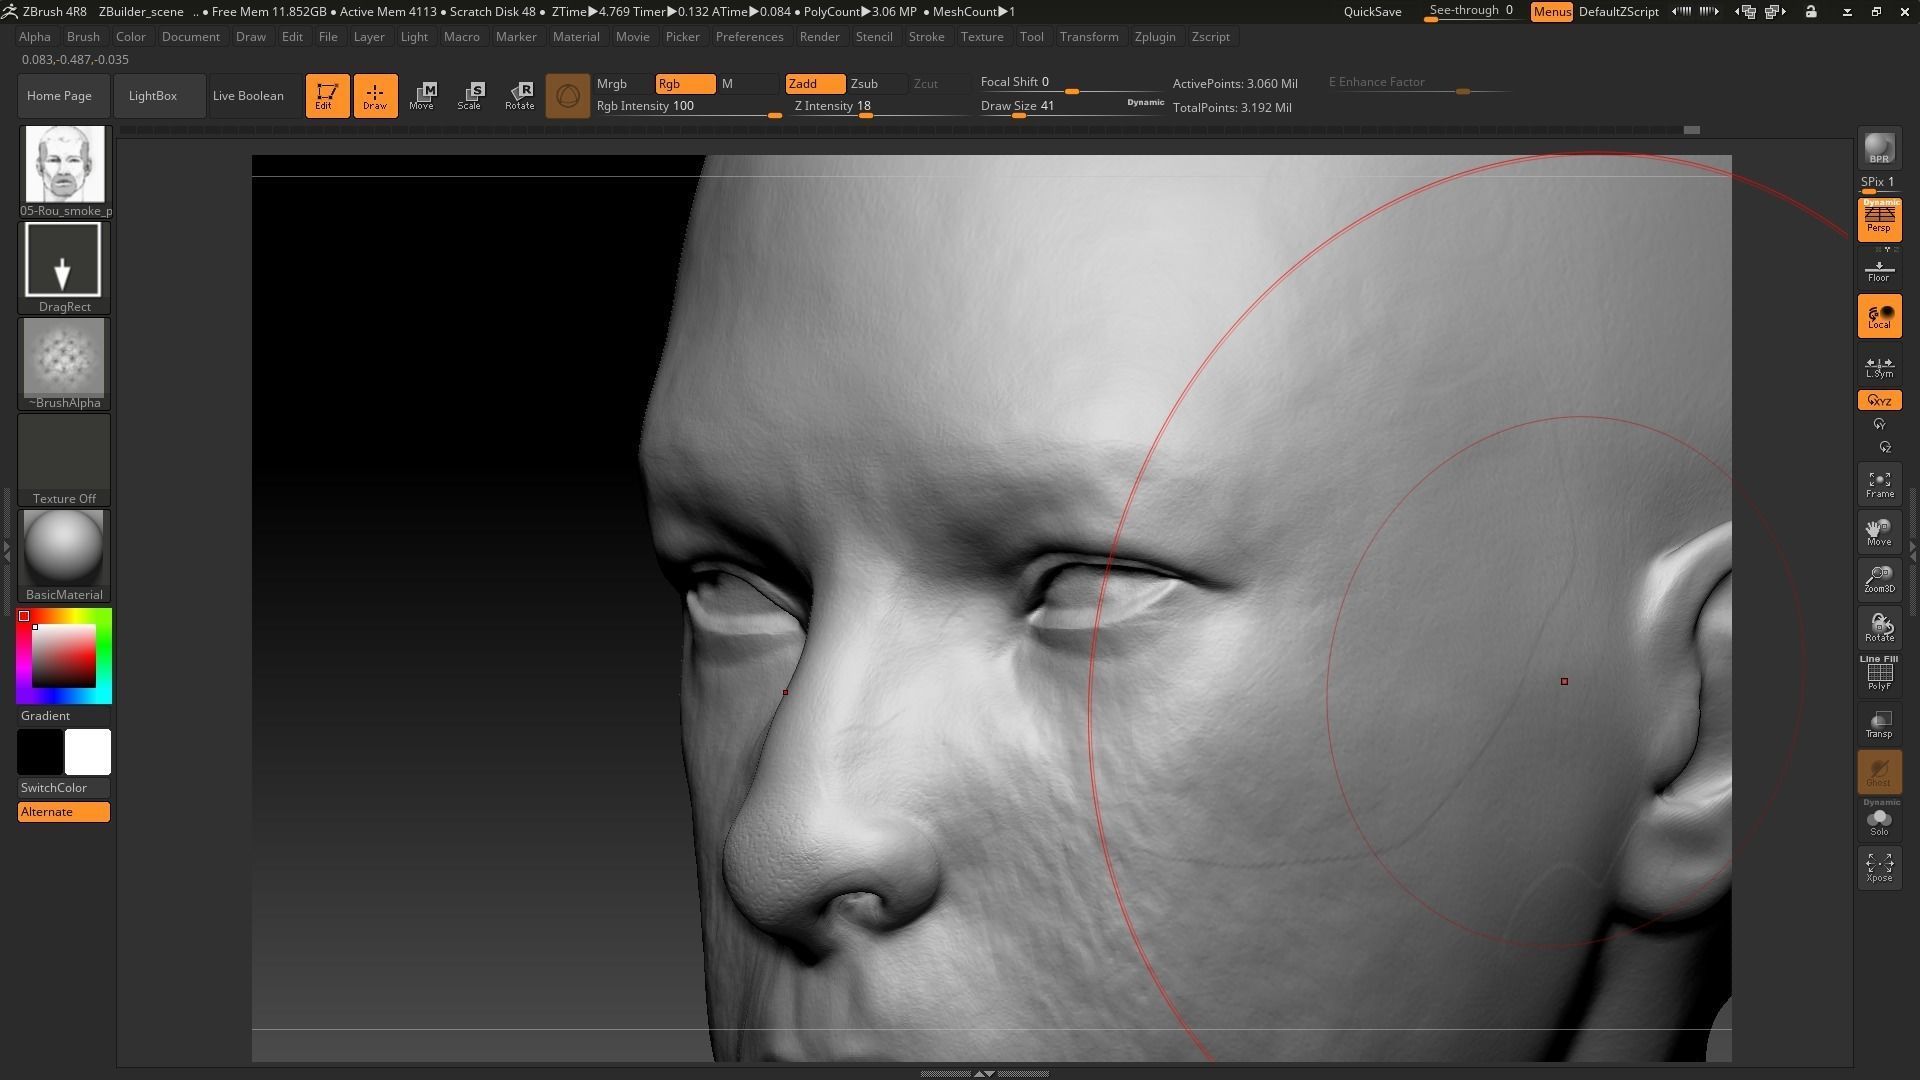Activate Solo mode icon
1920x1080 pixels.
click(x=1879, y=821)
